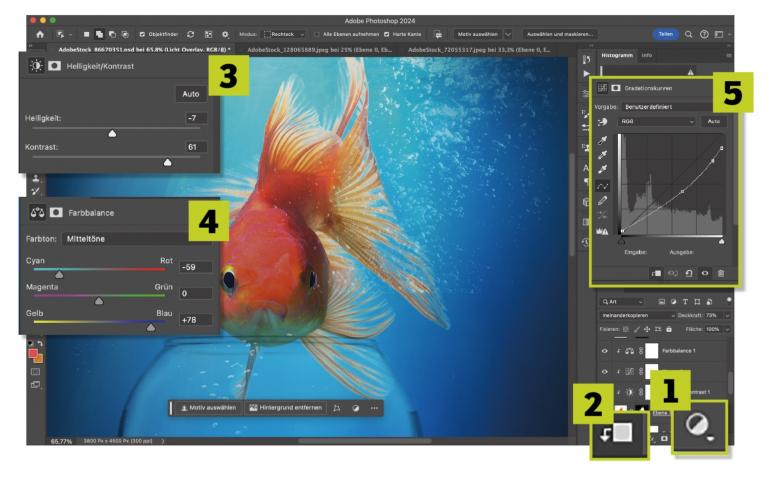Open layer blend mode dropdown
The width and height of the screenshot is (770, 487).
[x=638, y=315]
